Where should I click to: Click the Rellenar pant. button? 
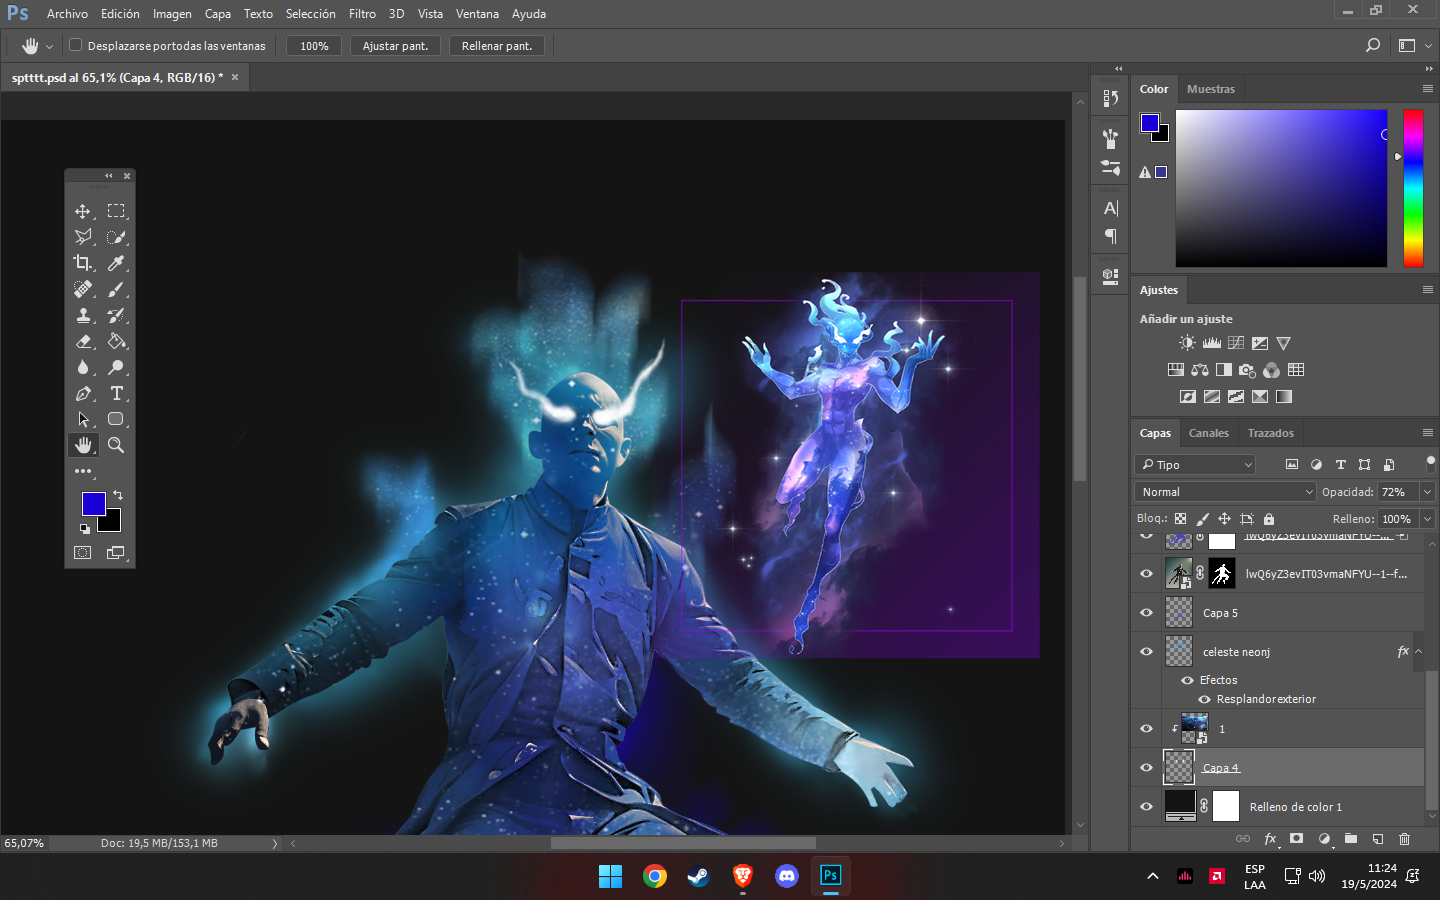pos(497,46)
